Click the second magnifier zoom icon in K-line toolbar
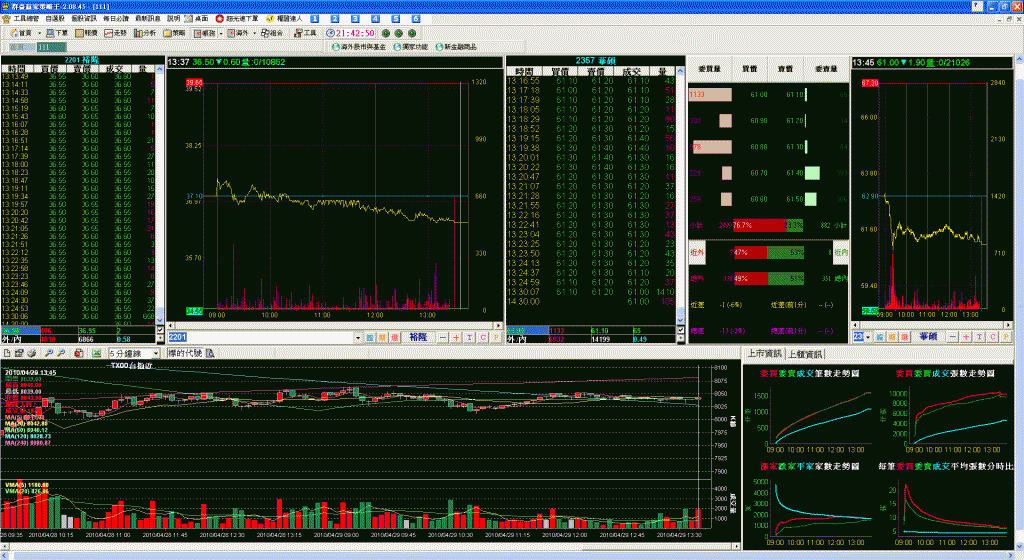The height and width of the screenshot is (560, 1024). 61,353
